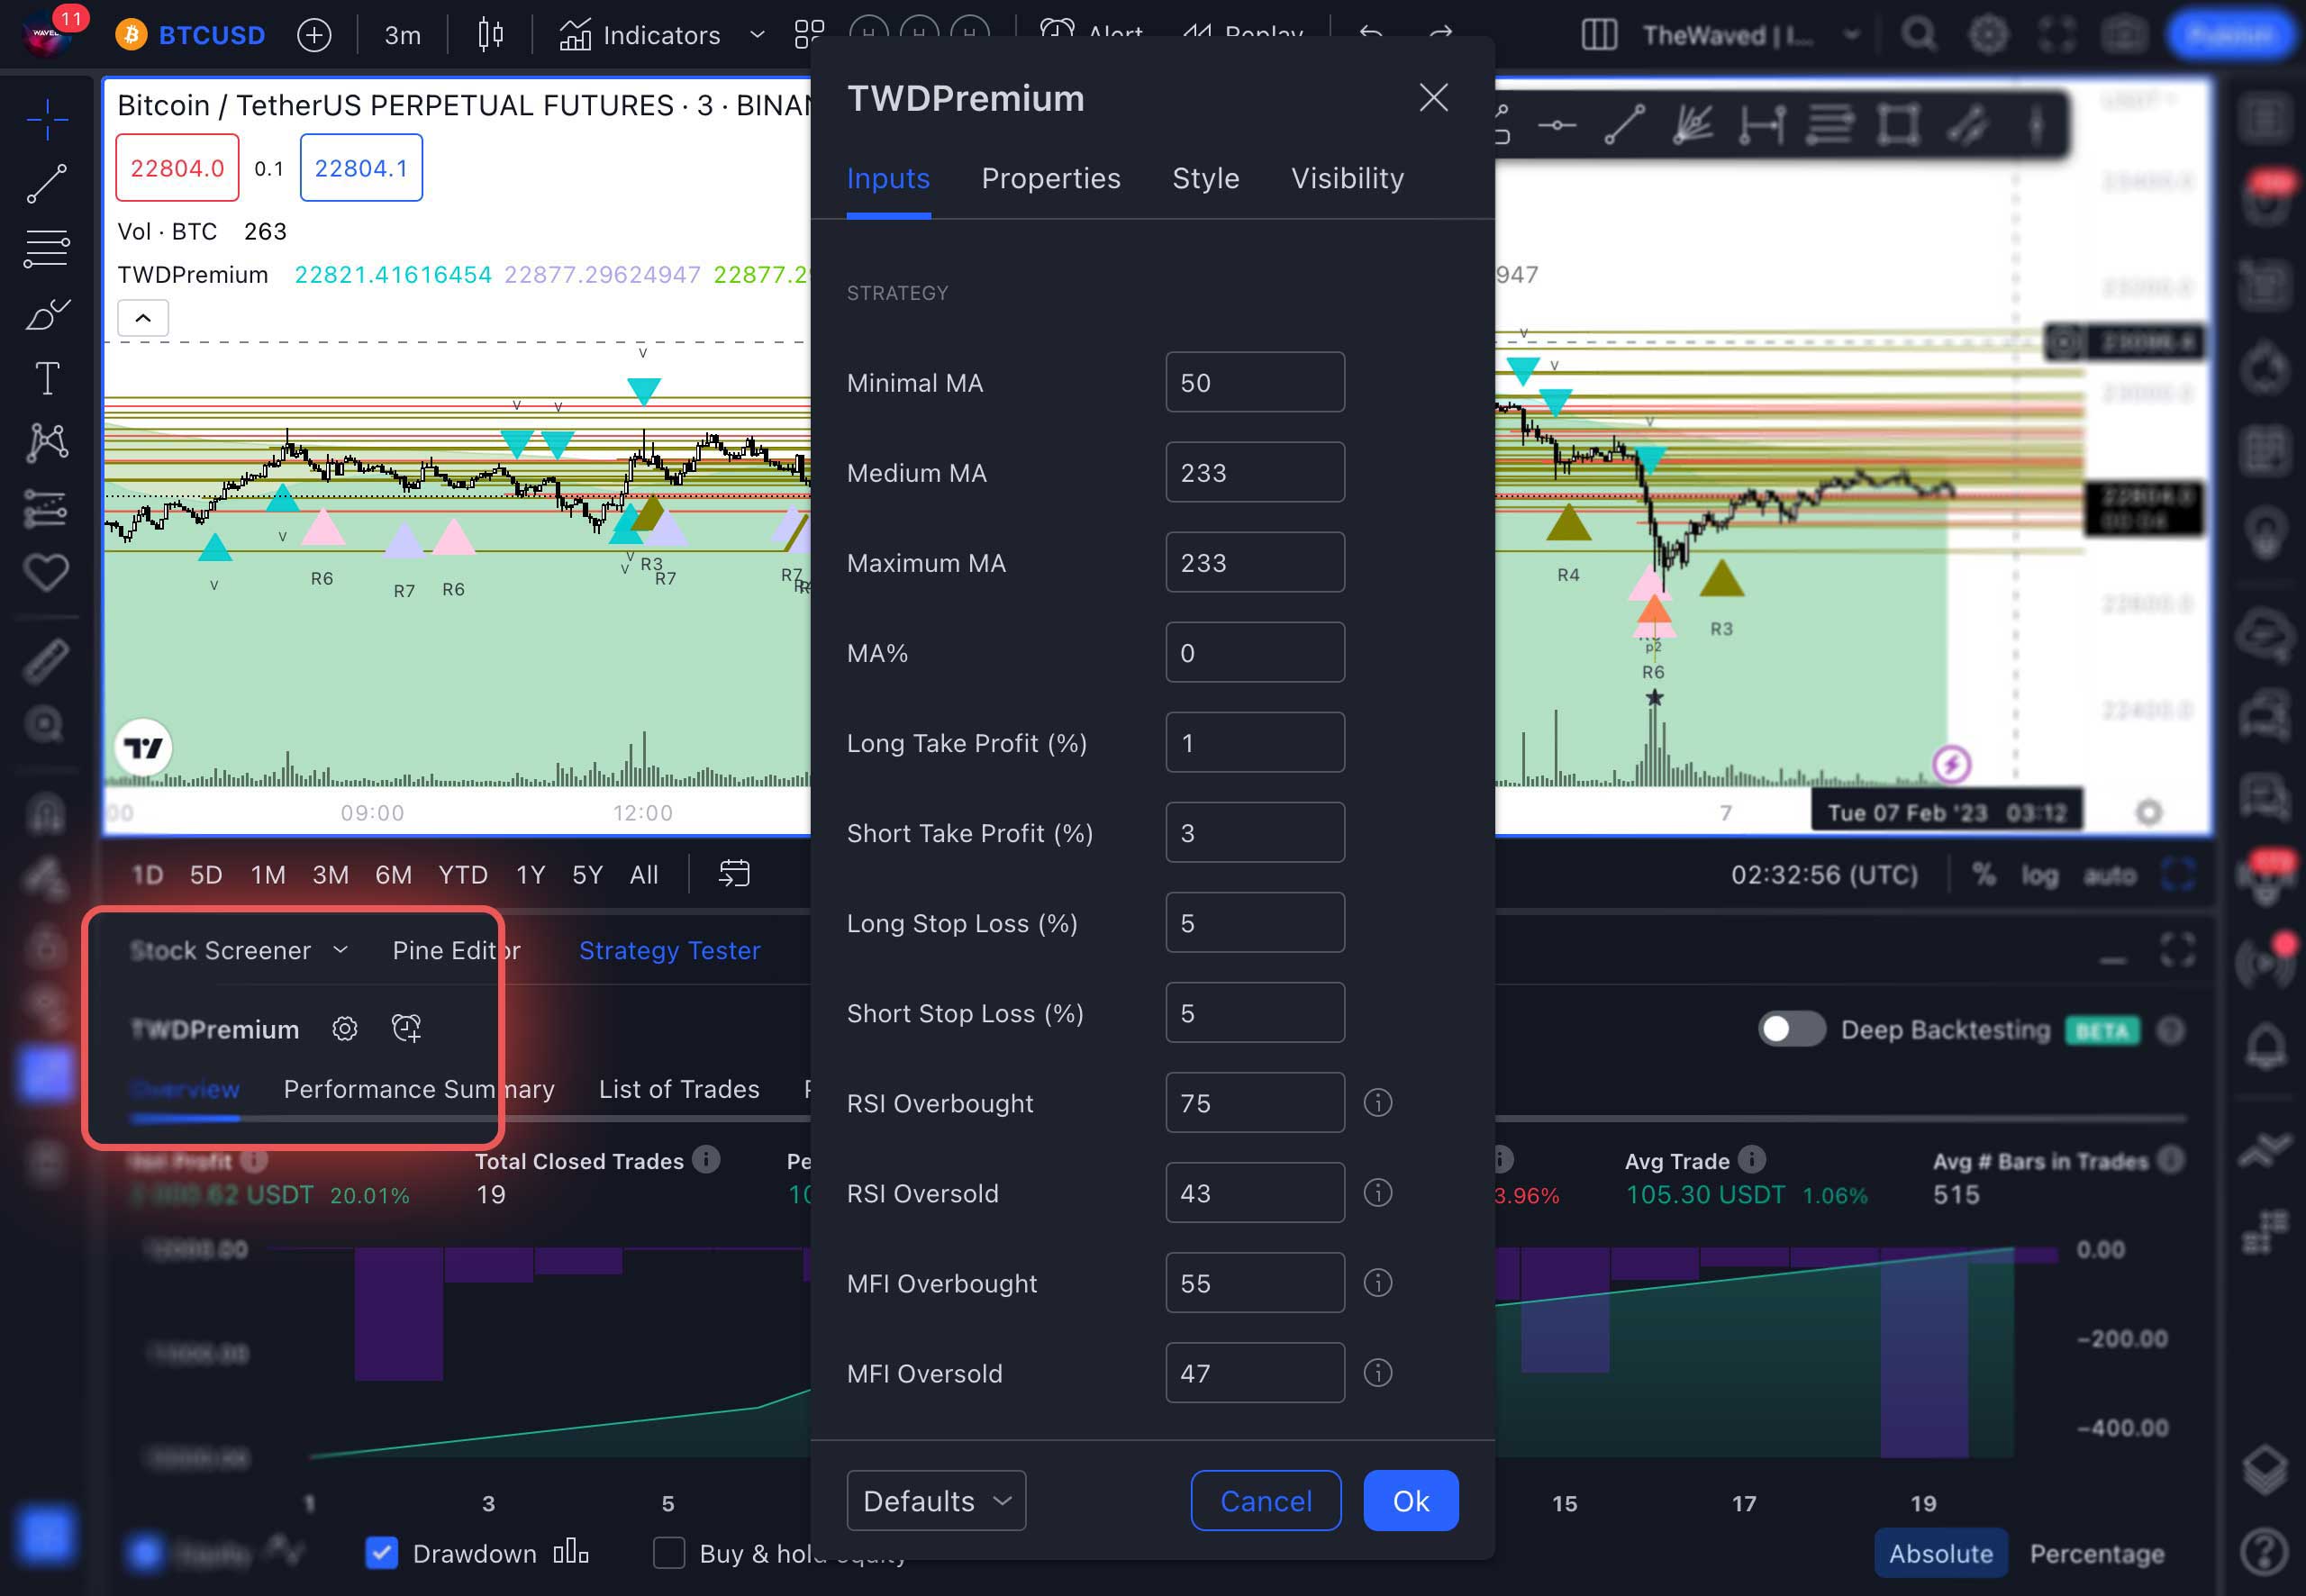The image size is (2306, 1596).
Task: Pick the fan lines drawing tool
Action: [1692, 125]
